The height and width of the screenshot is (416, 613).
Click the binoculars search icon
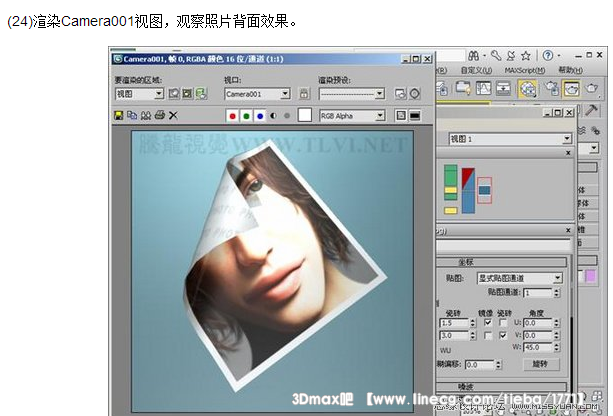[x=471, y=54]
